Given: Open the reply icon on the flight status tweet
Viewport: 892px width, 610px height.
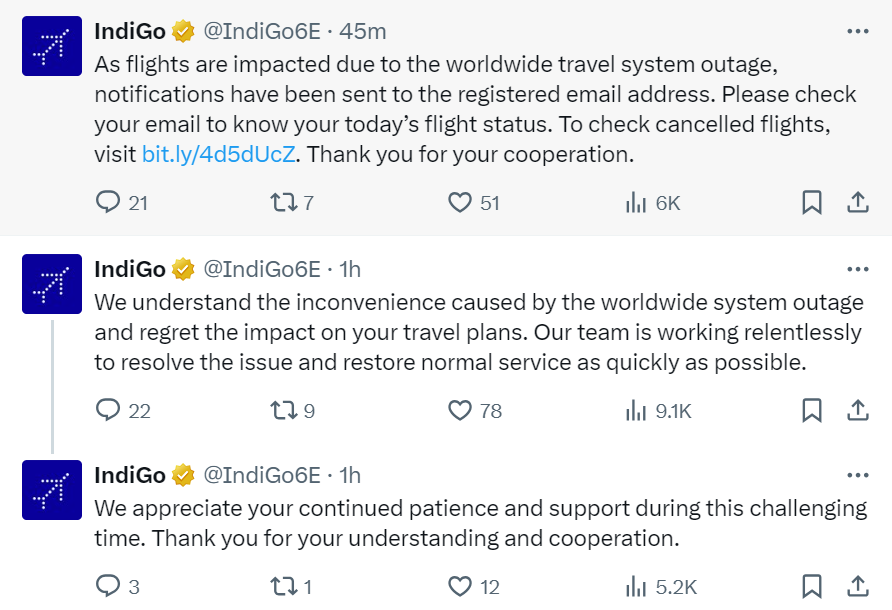Looking at the screenshot, I should [108, 202].
